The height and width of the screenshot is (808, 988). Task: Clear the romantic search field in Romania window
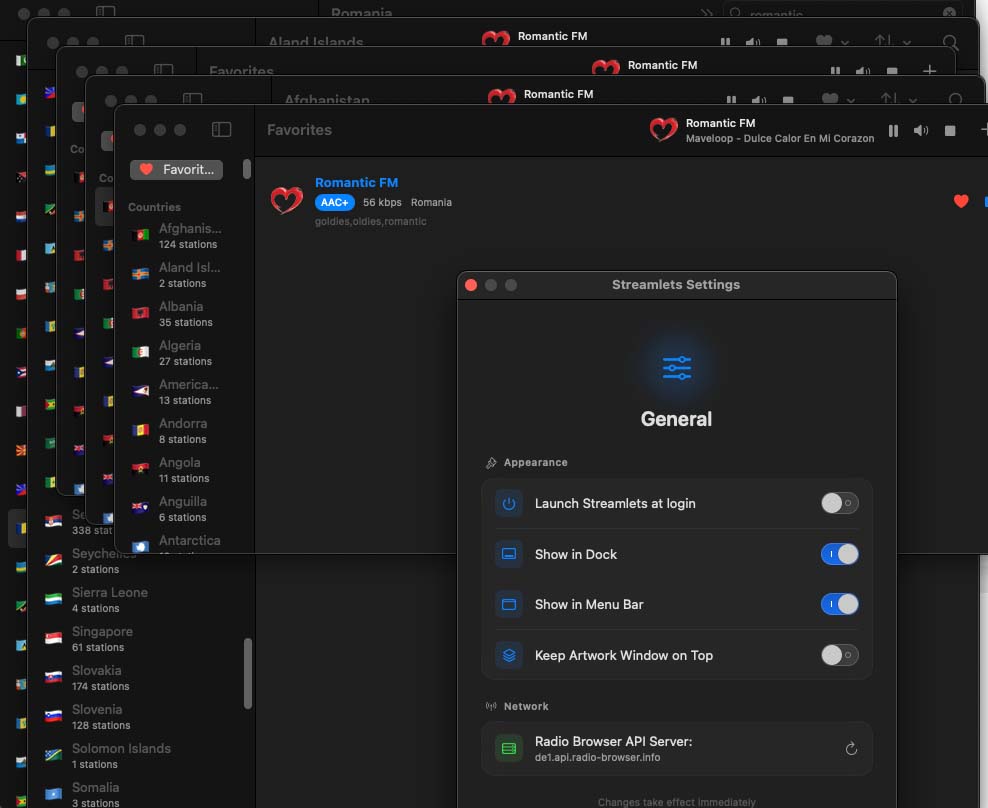949,13
